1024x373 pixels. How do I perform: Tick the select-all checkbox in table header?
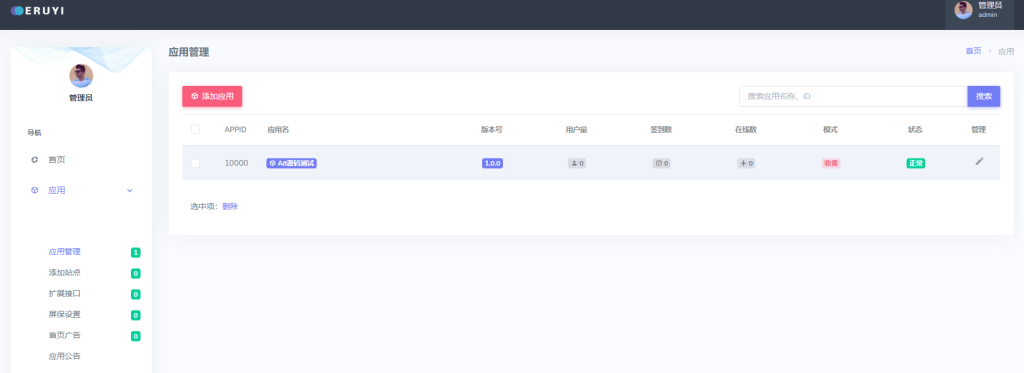pyautogui.click(x=195, y=129)
